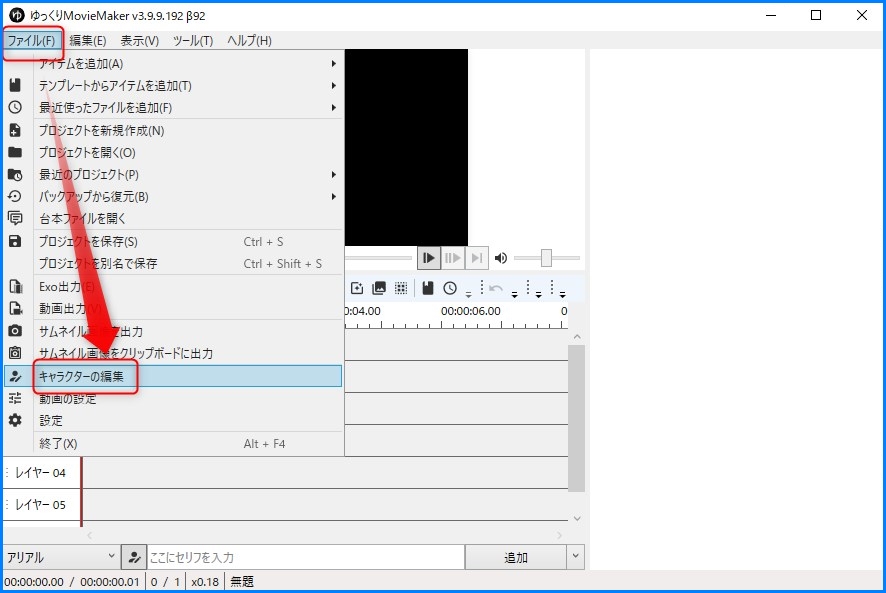The height and width of the screenshot is (593, 886).
Task: Click the skip-to-end playback button
Action: [476, 258]
